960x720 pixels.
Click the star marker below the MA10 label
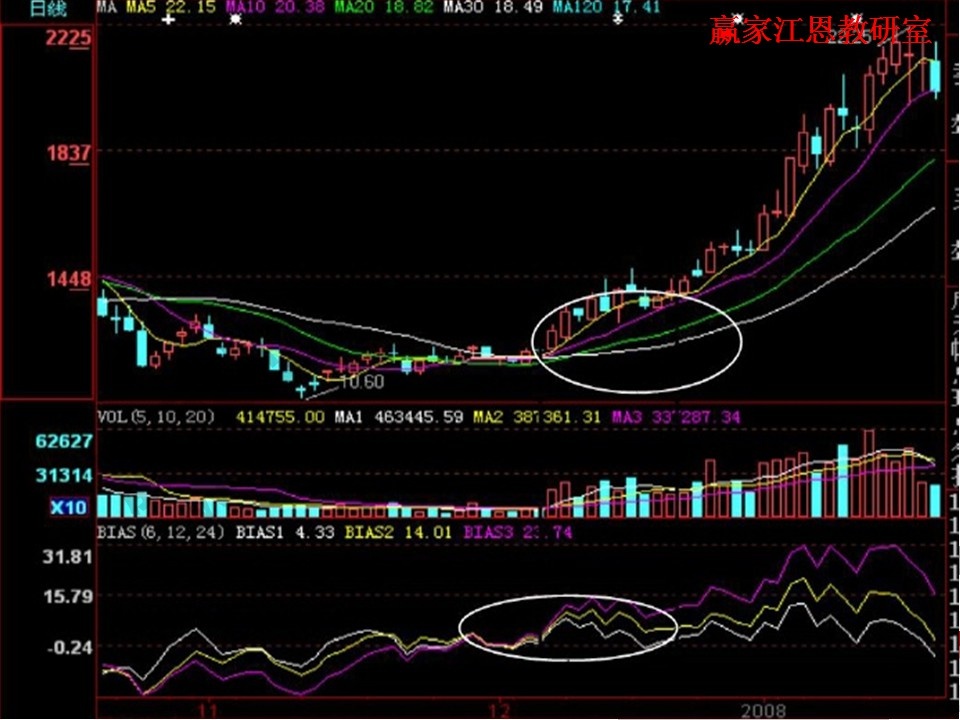[x=236, y=20]
